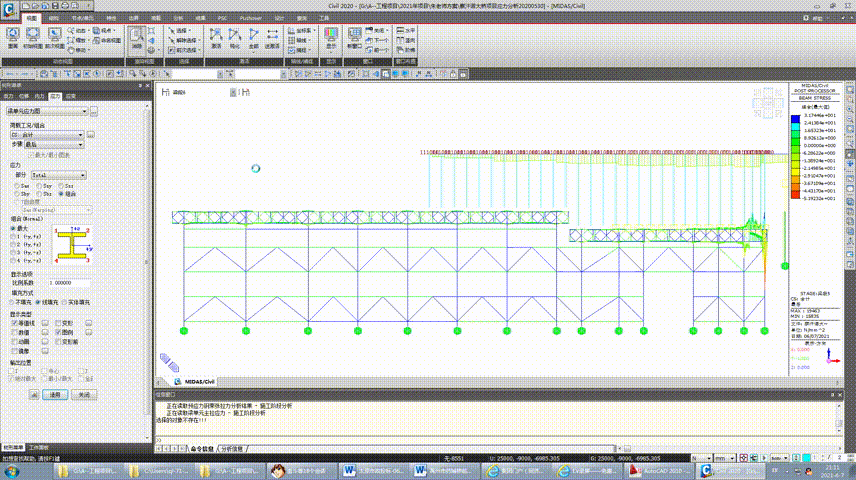Click the chart icon left of the Apply button

pos(34,394)
